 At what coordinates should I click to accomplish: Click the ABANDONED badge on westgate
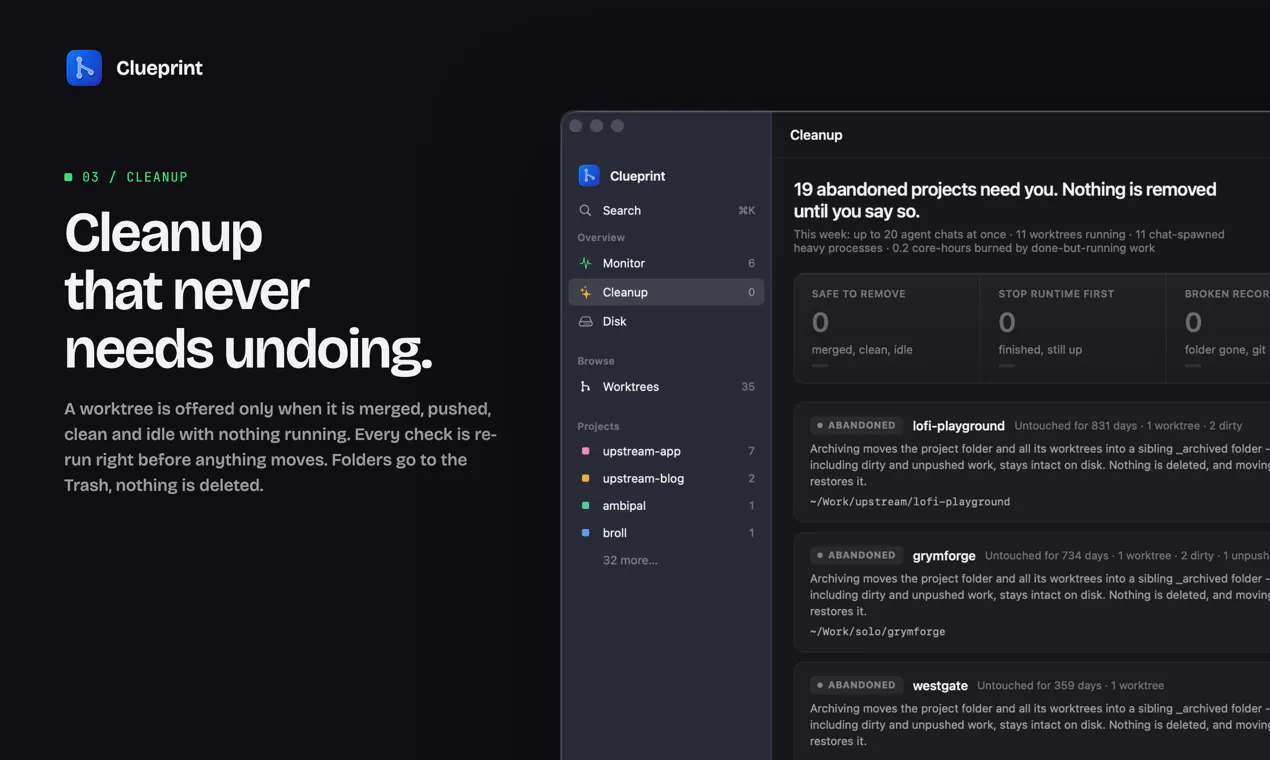[857, 685]
